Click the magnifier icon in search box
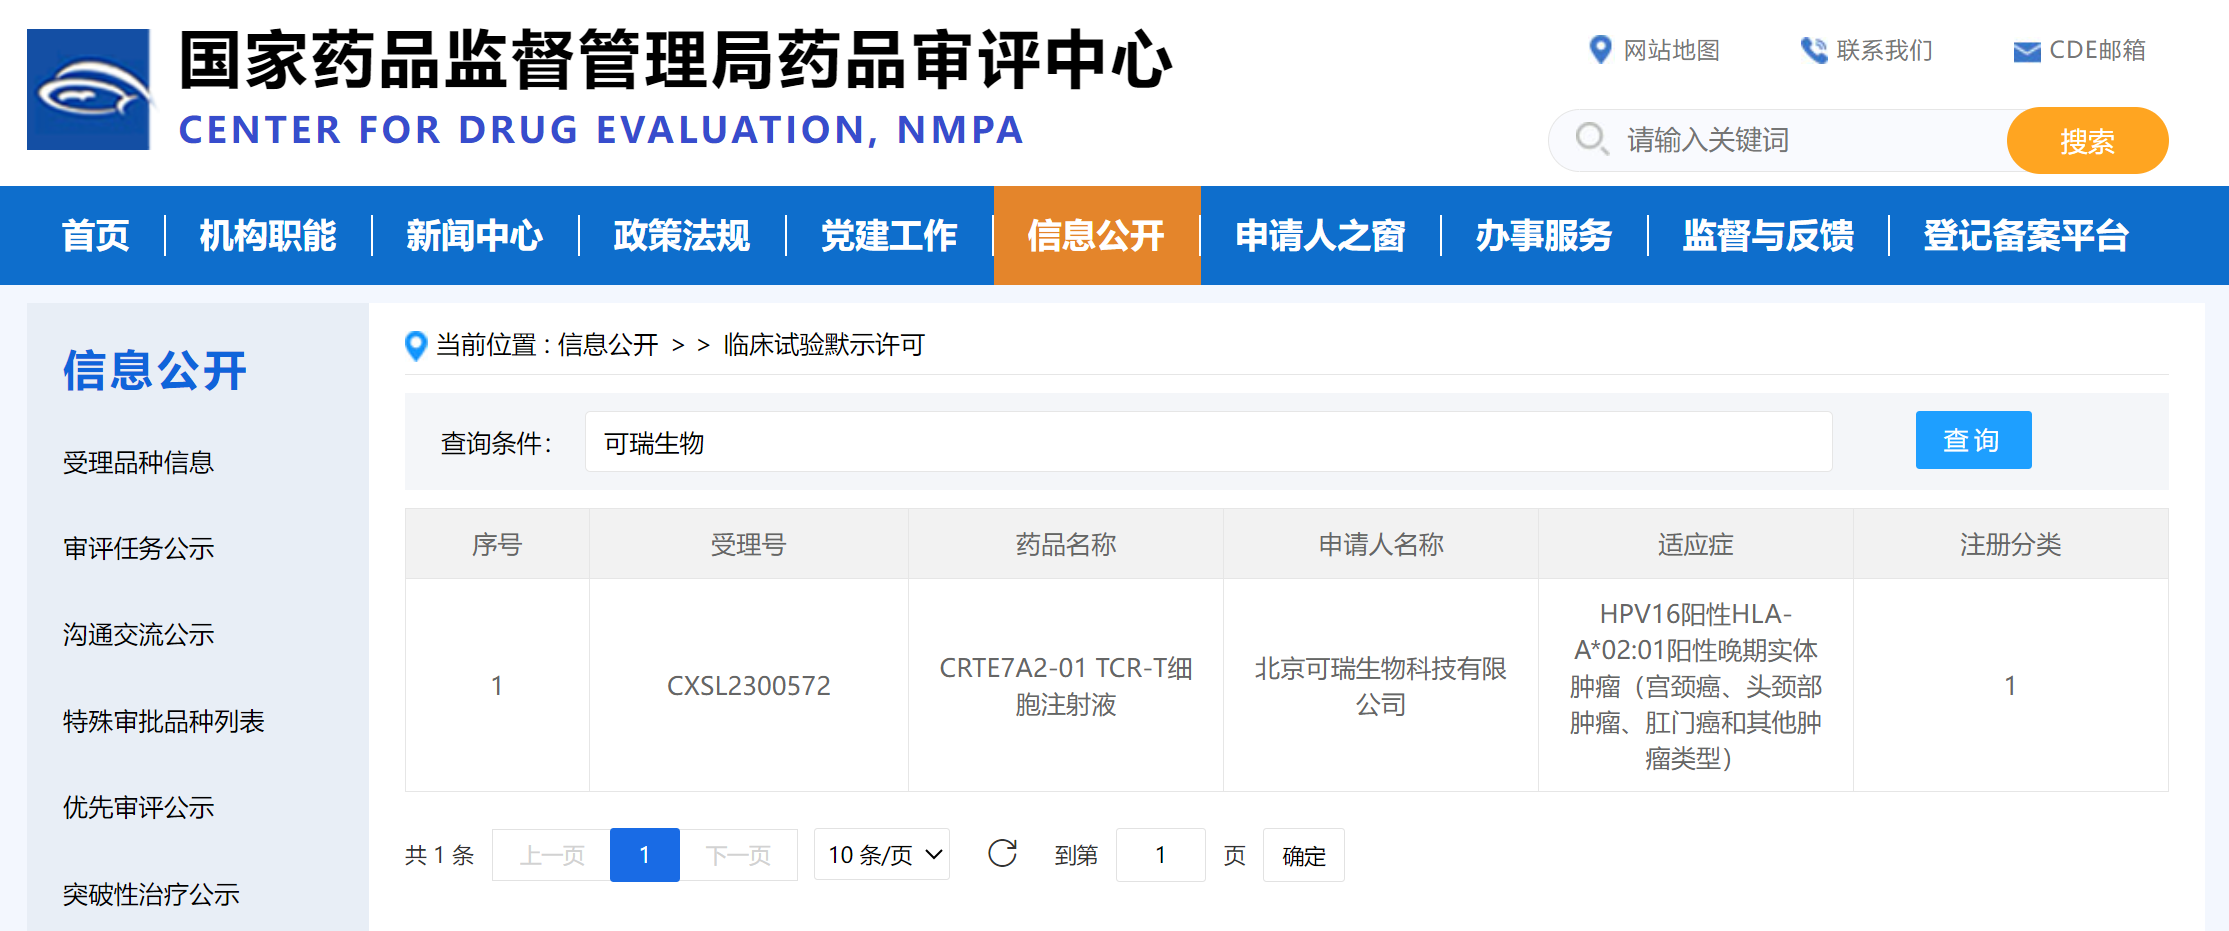Screen dimensions: 2229x931 click(x=1591, y=139)
